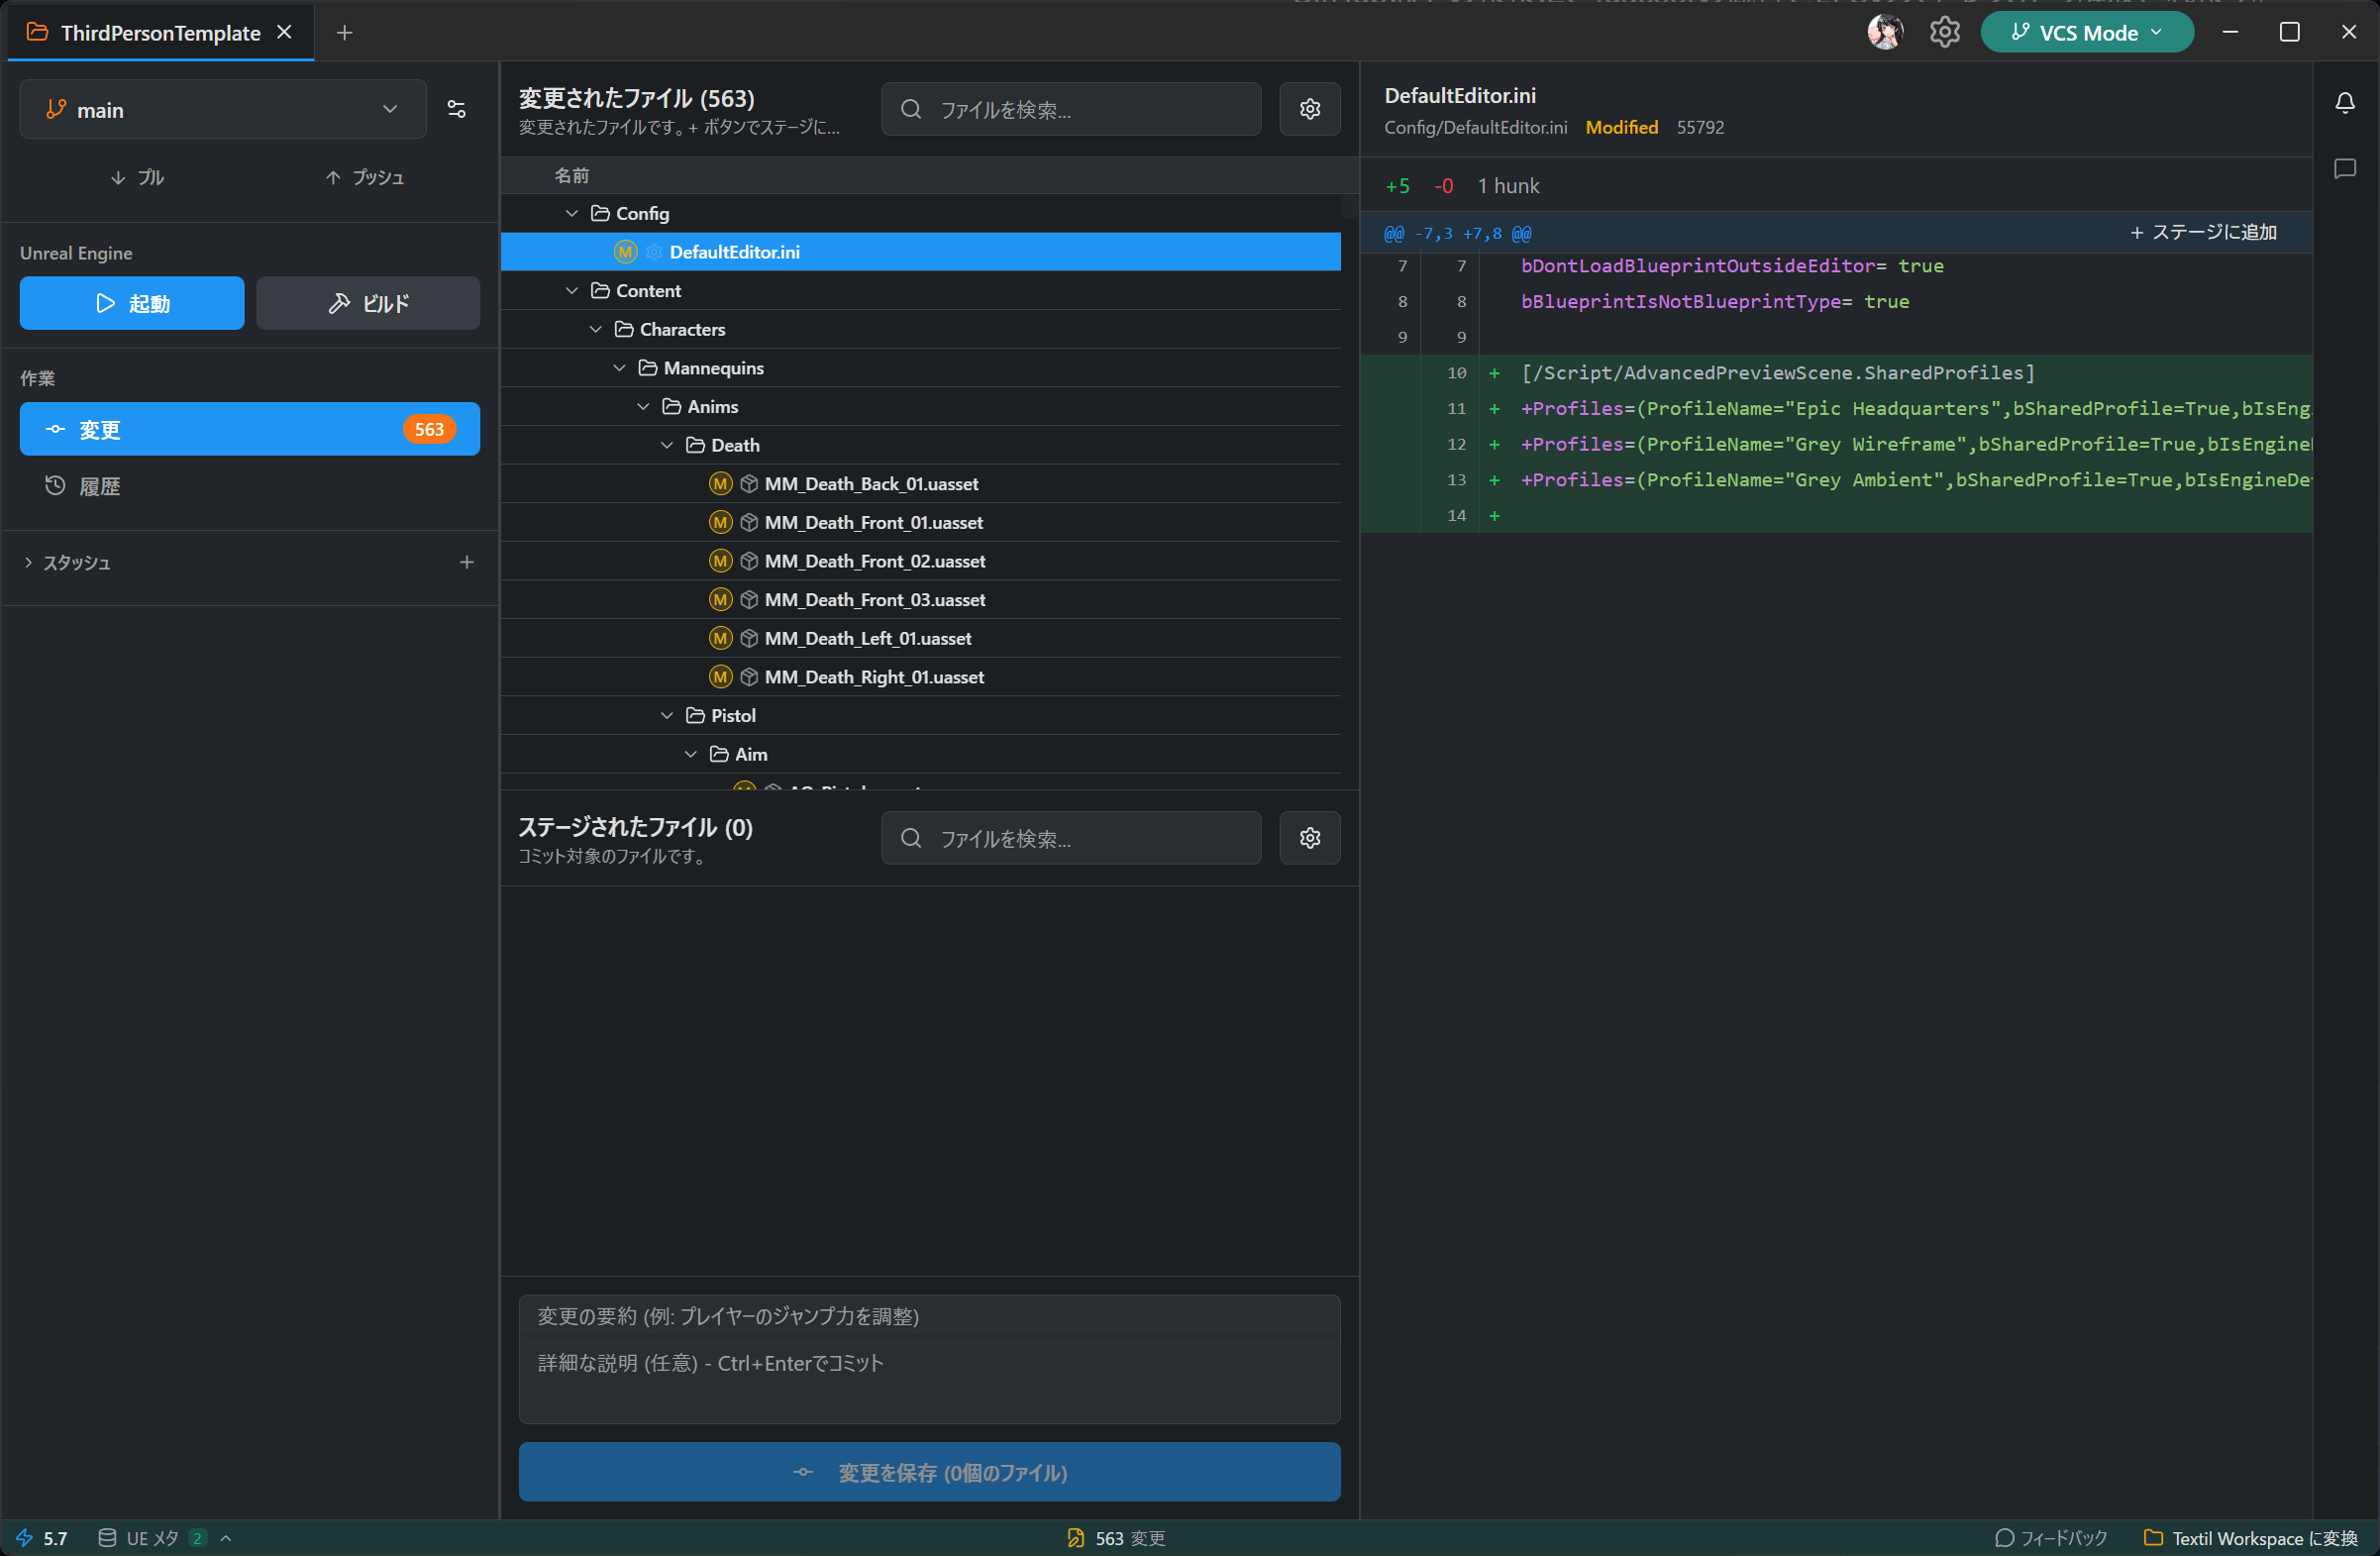Collapse the Config folder

572,213
